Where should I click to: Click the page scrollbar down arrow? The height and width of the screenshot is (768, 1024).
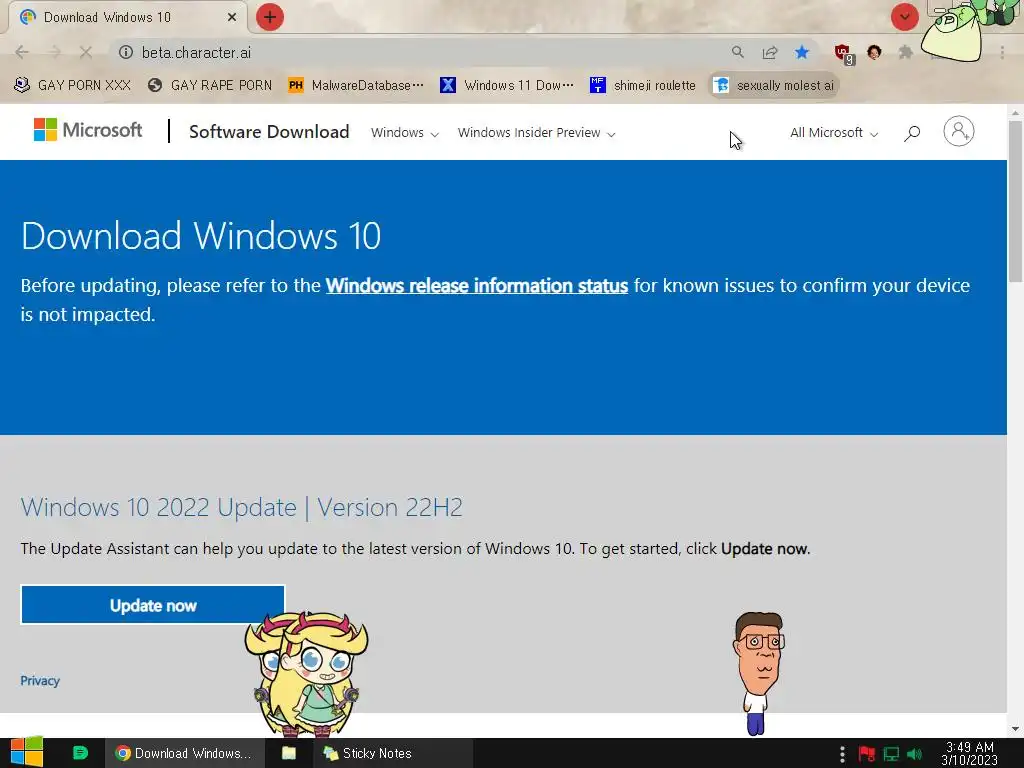click(1016, 729)
